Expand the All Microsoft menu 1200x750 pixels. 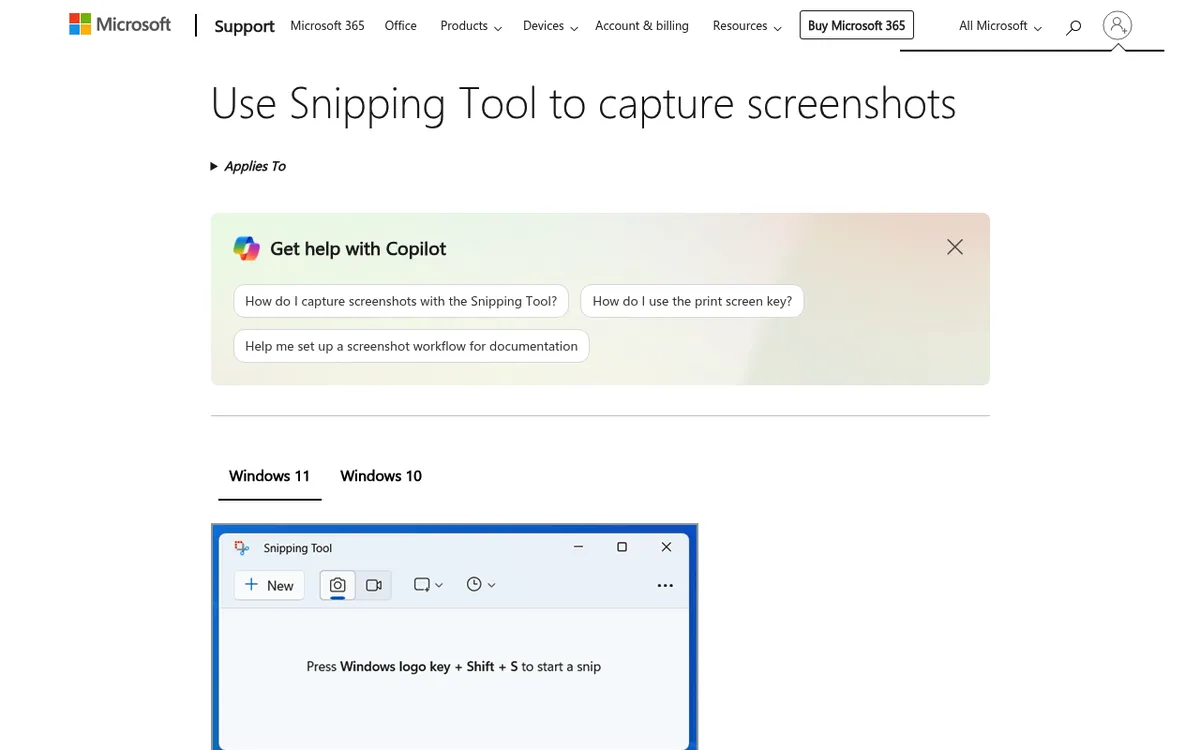pyautogui.click(x=1000, y=26)
